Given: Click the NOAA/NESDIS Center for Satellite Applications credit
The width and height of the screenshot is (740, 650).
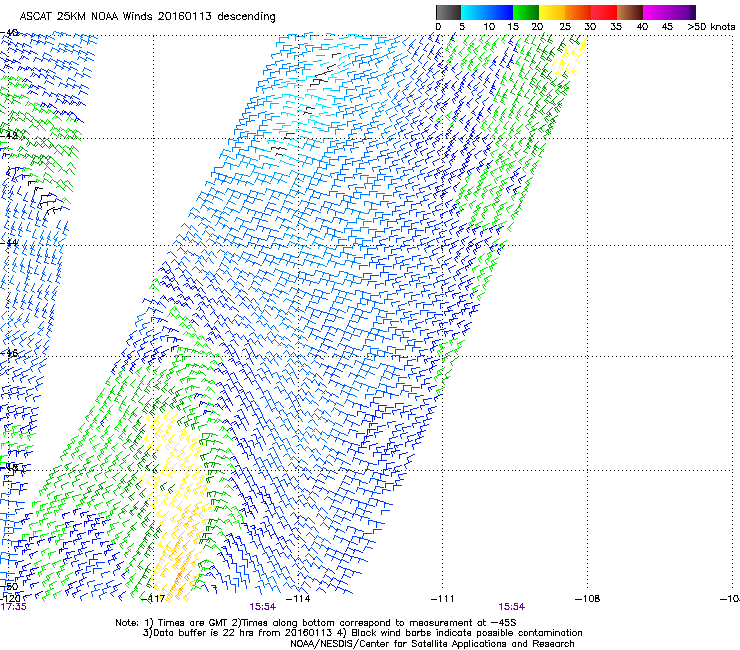Looking at the screenshot, I should coord(432,644).
